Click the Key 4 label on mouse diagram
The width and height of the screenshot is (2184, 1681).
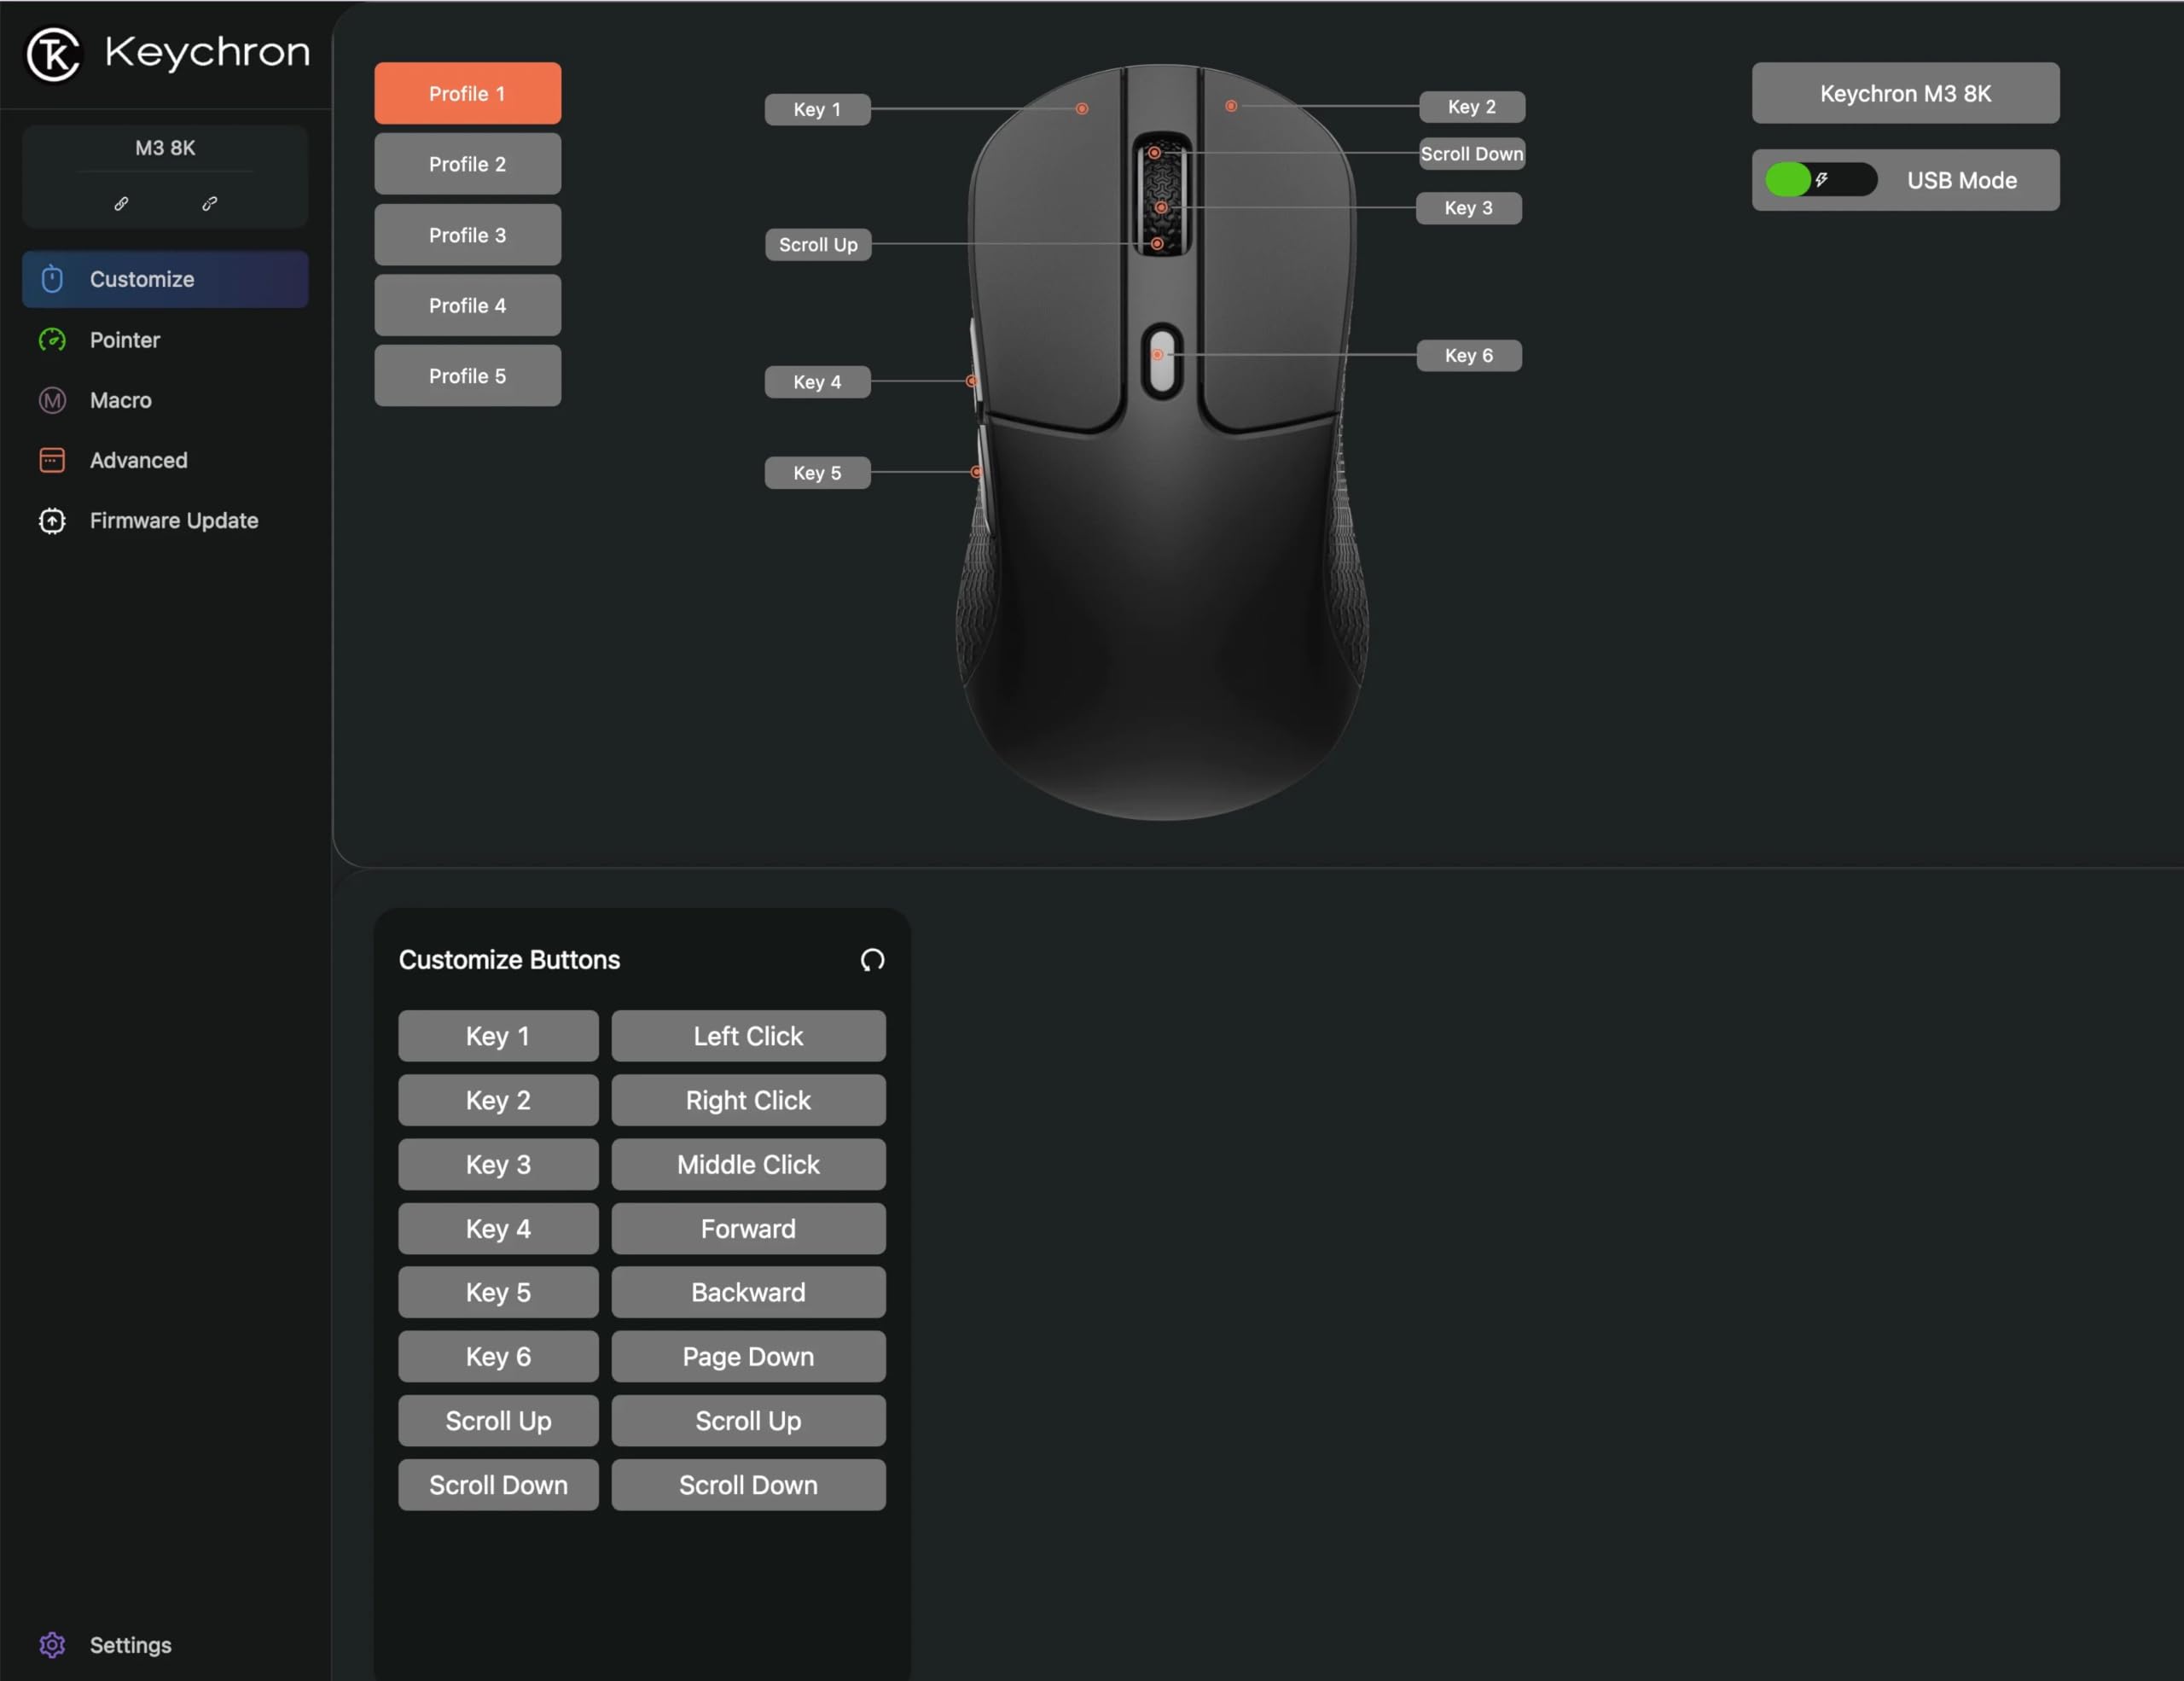click(x=817, y=382)
